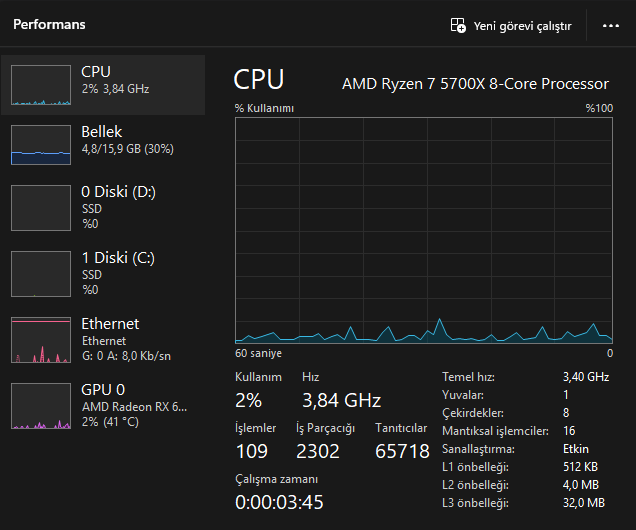Click the 'Yeni görevi çalıştır' text button
This screenshot has width=636, height=530.
point(522,26)
